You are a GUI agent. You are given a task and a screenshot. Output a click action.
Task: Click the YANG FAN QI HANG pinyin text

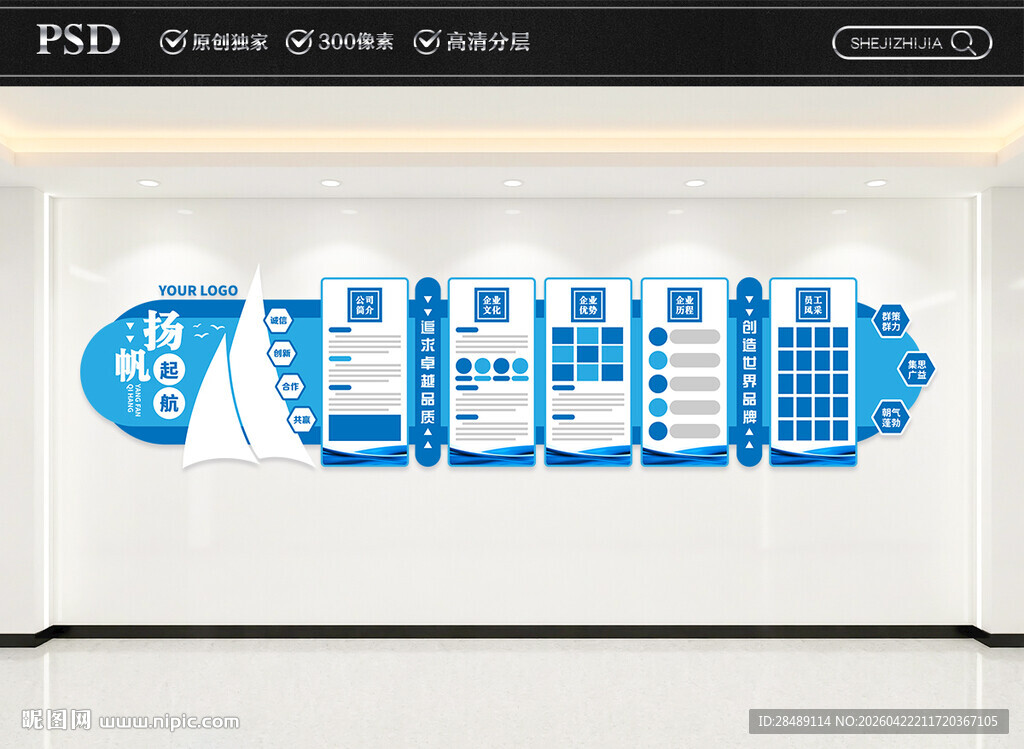pos(134,398)
